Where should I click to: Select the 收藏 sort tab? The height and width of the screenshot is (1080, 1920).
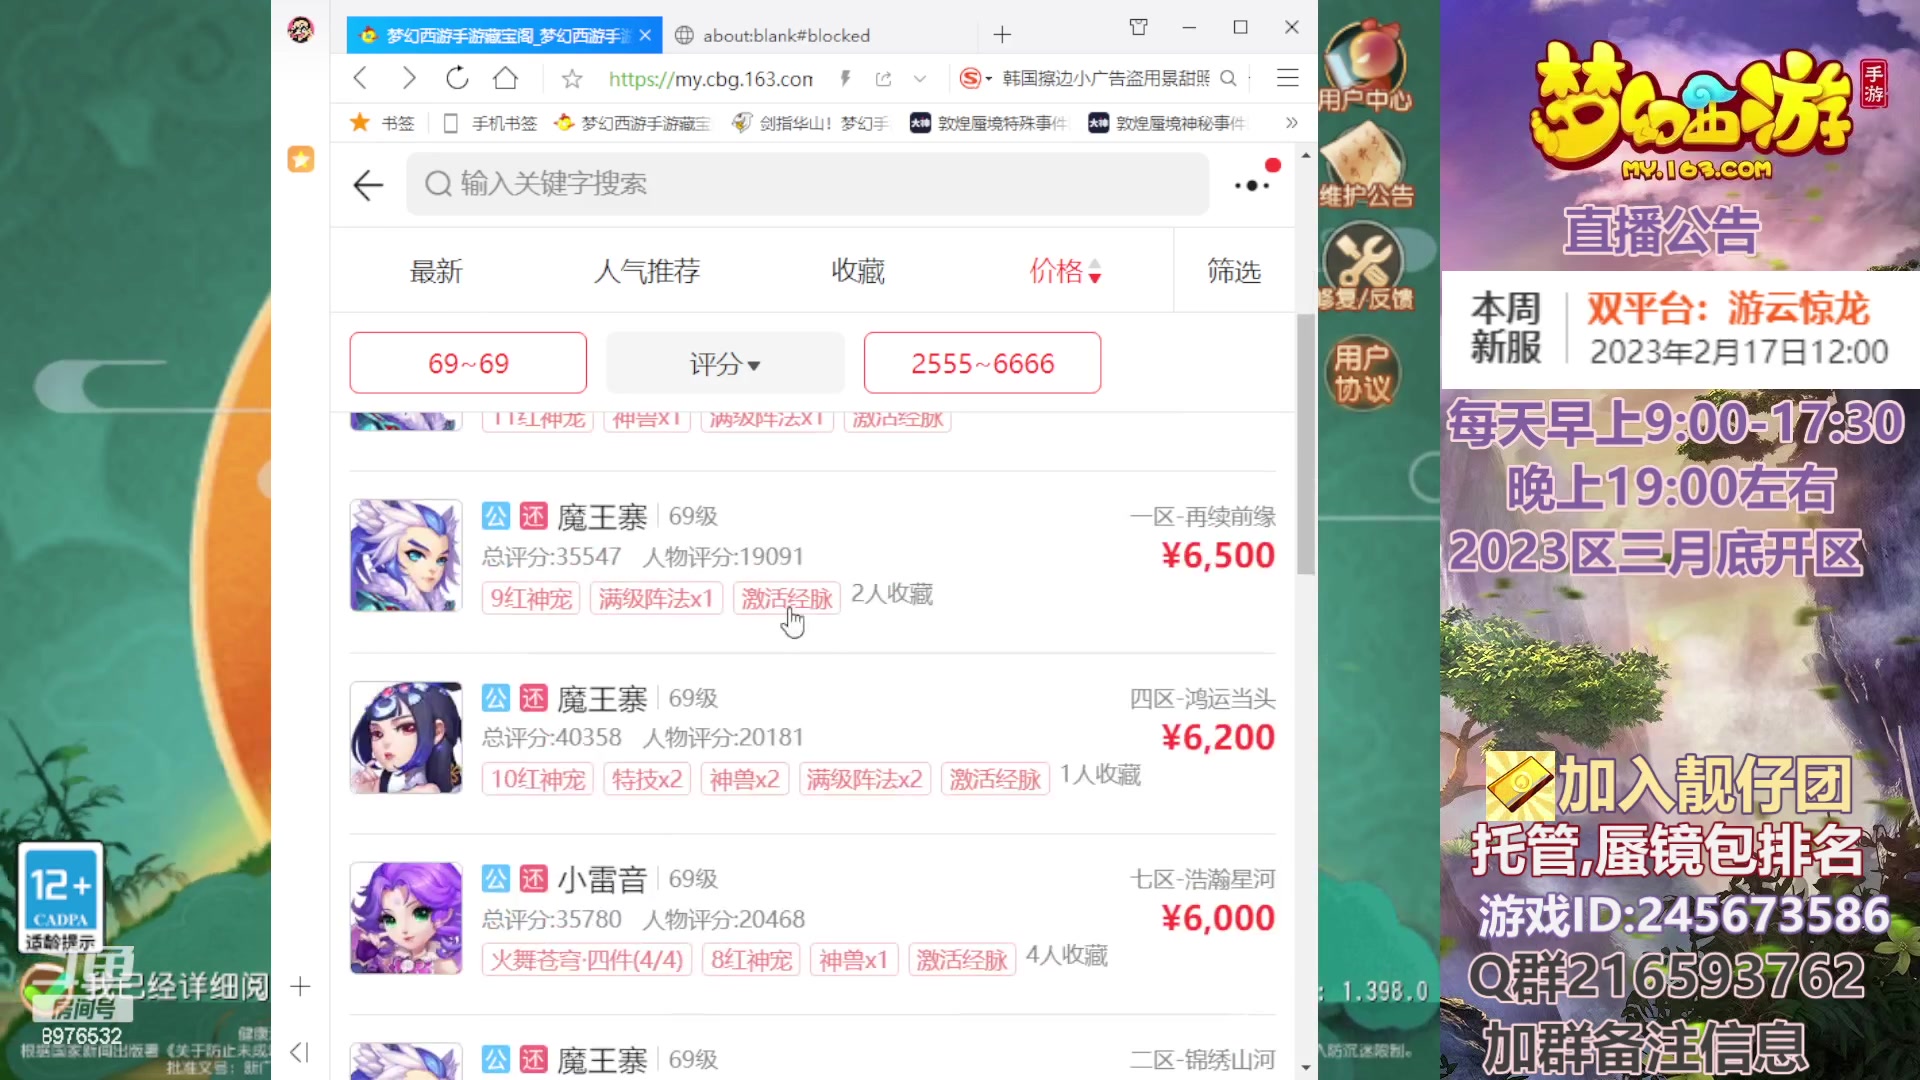point(858,271)
